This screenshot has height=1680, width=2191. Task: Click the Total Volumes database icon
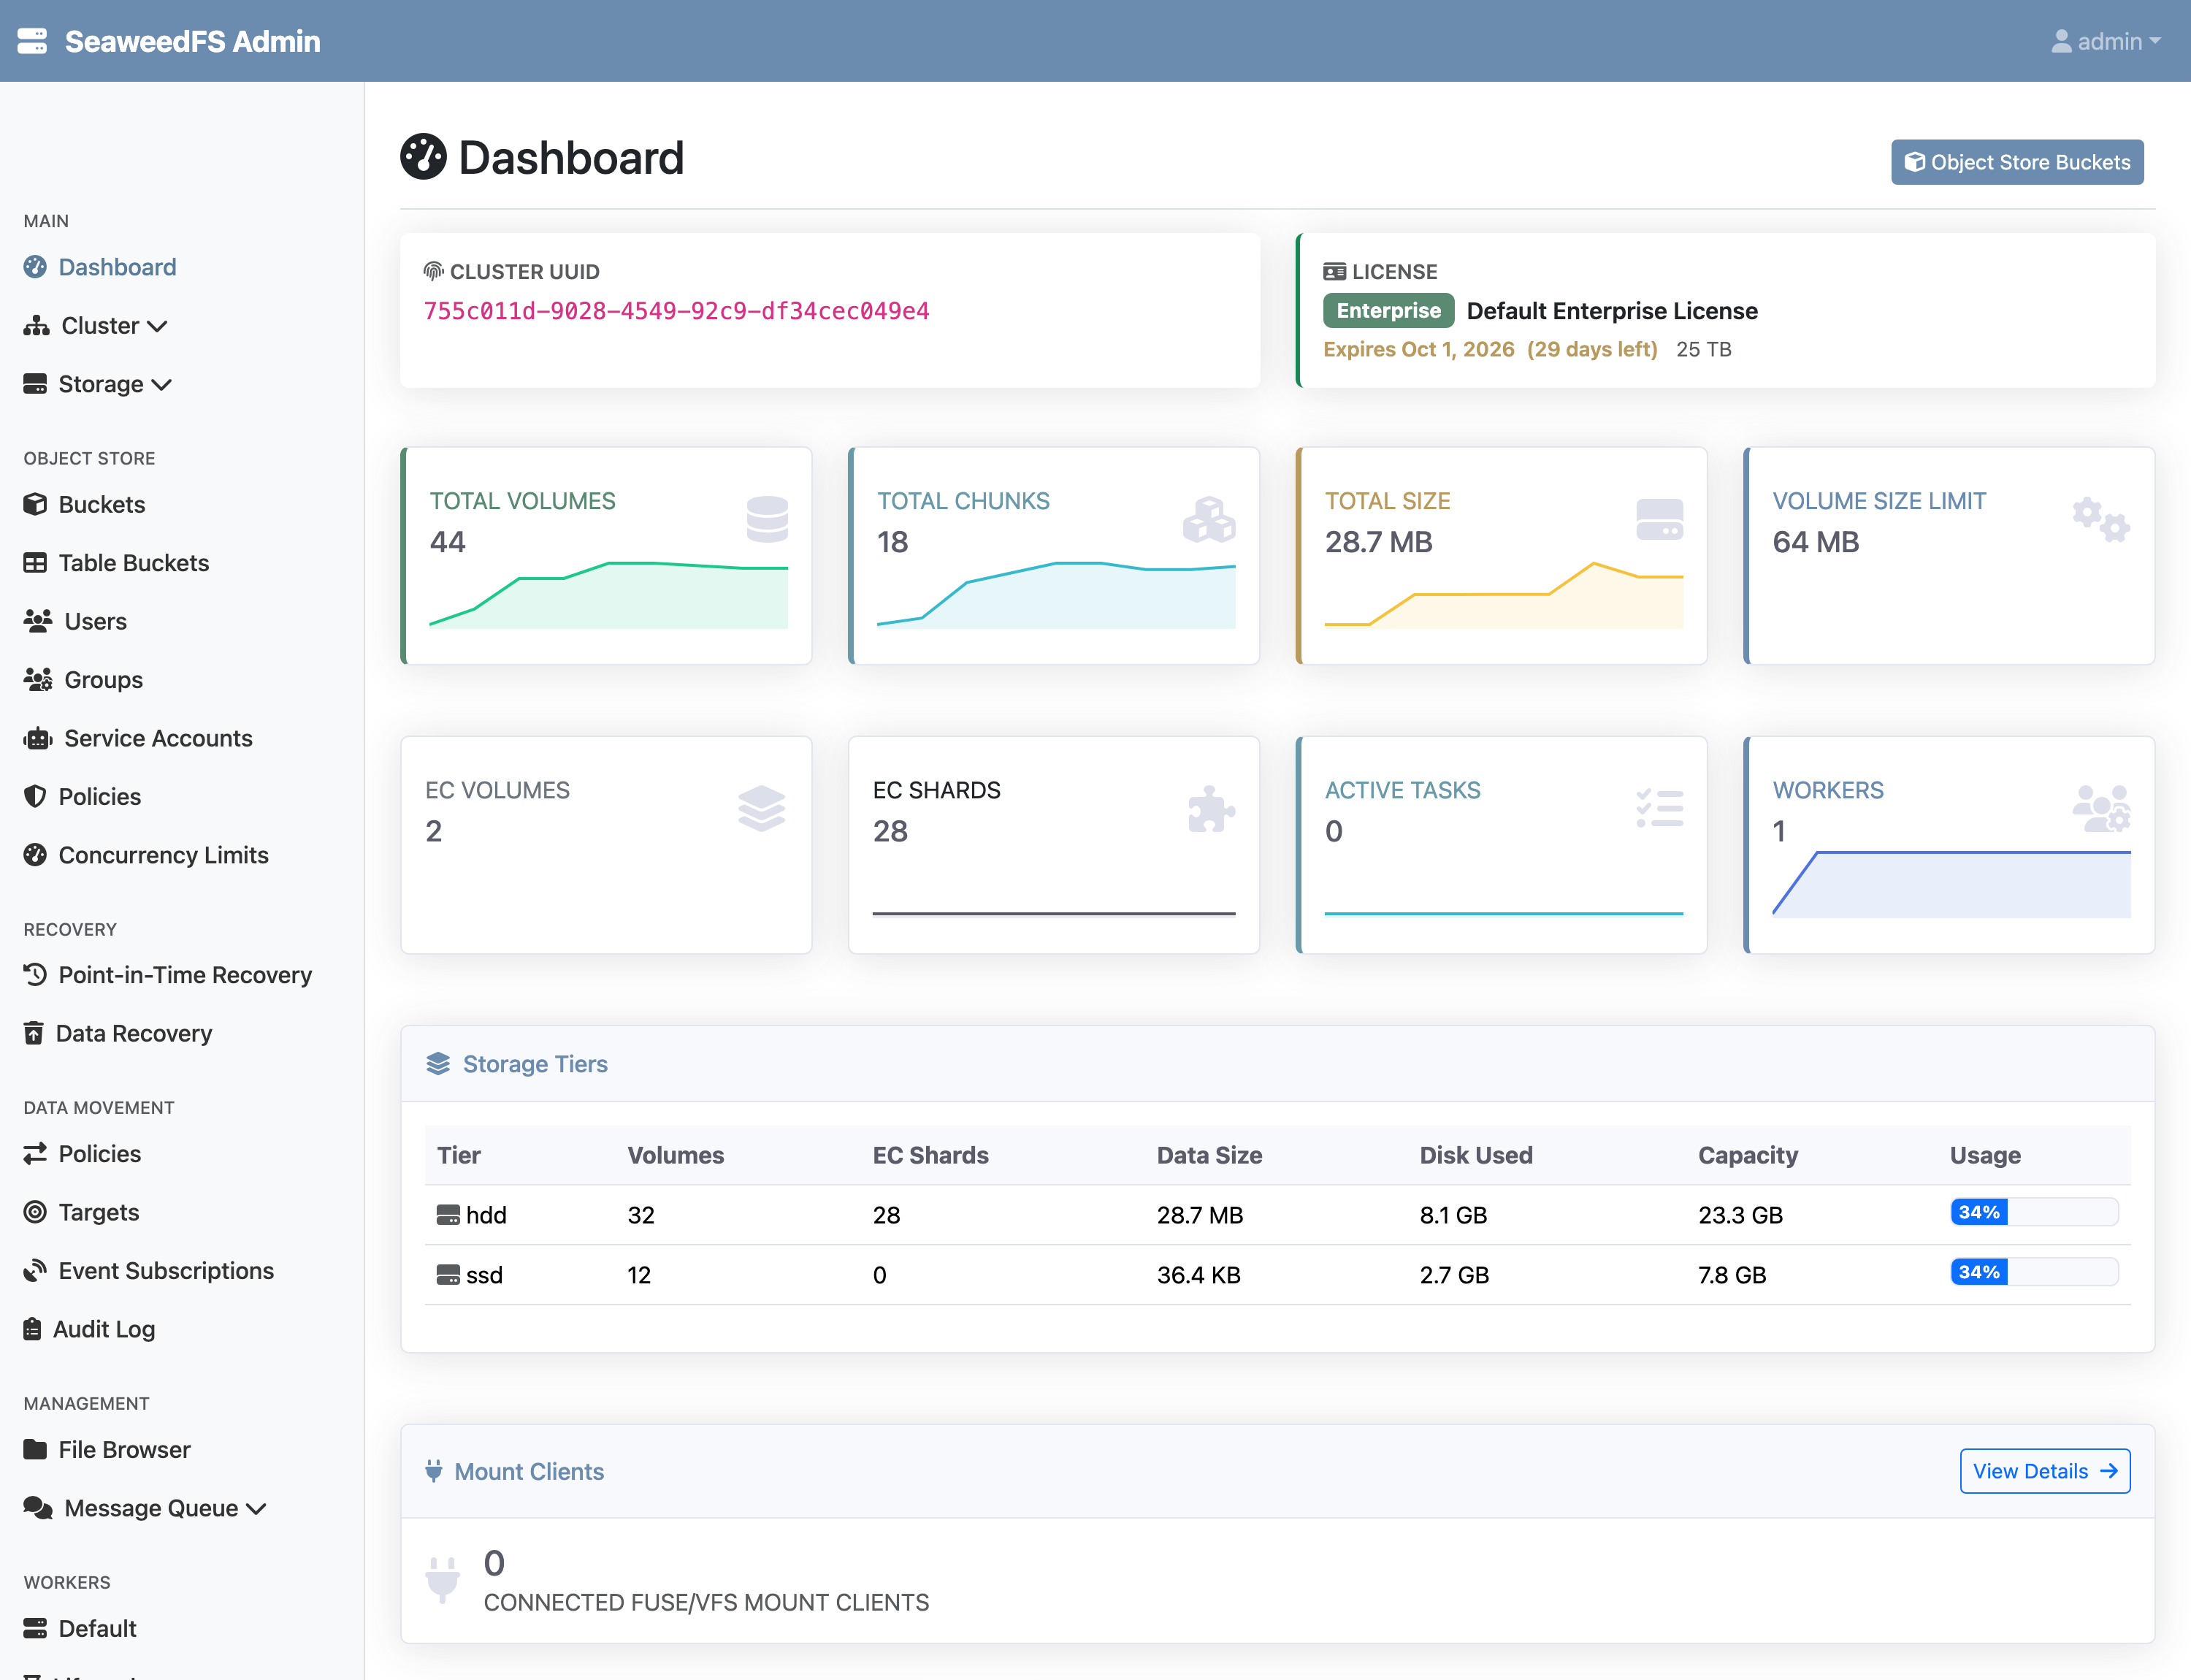pos(767,519)
